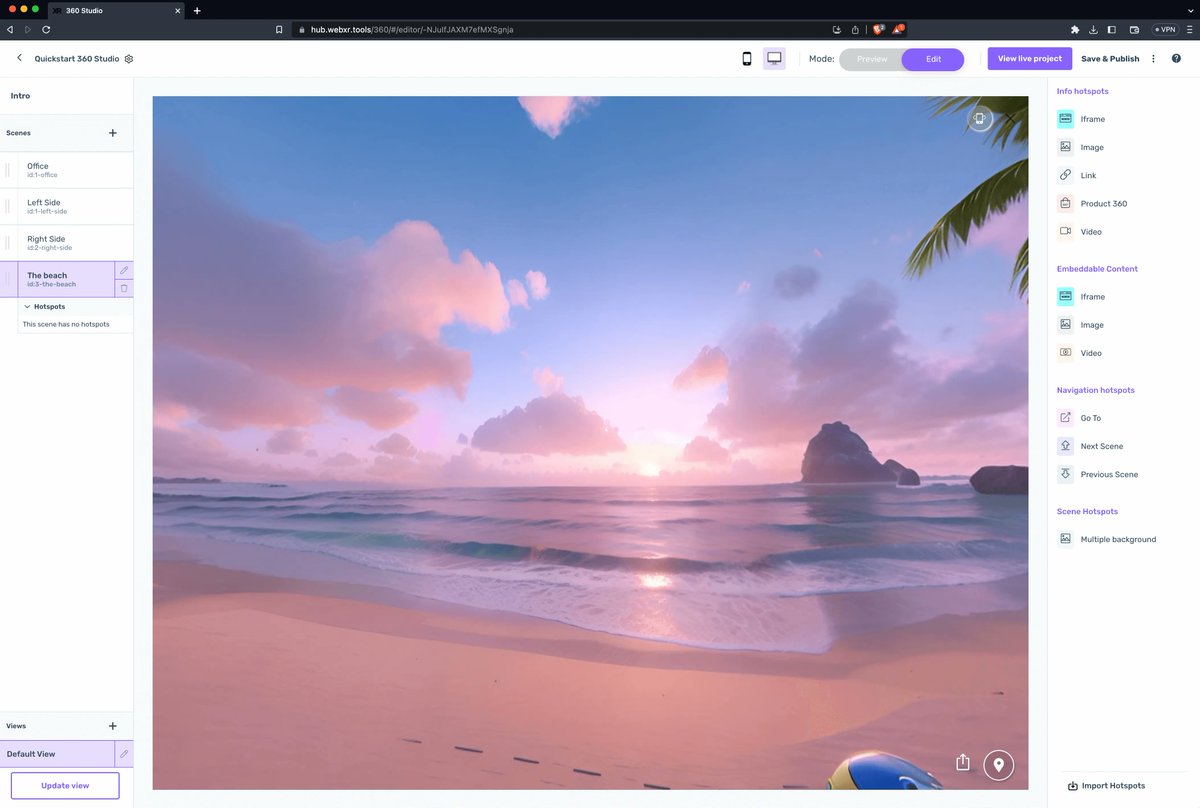Insert an Image embeddable content
The height and width of the screenshot is (808, 1200).
pyautogui.click(x=1093, y=324)
